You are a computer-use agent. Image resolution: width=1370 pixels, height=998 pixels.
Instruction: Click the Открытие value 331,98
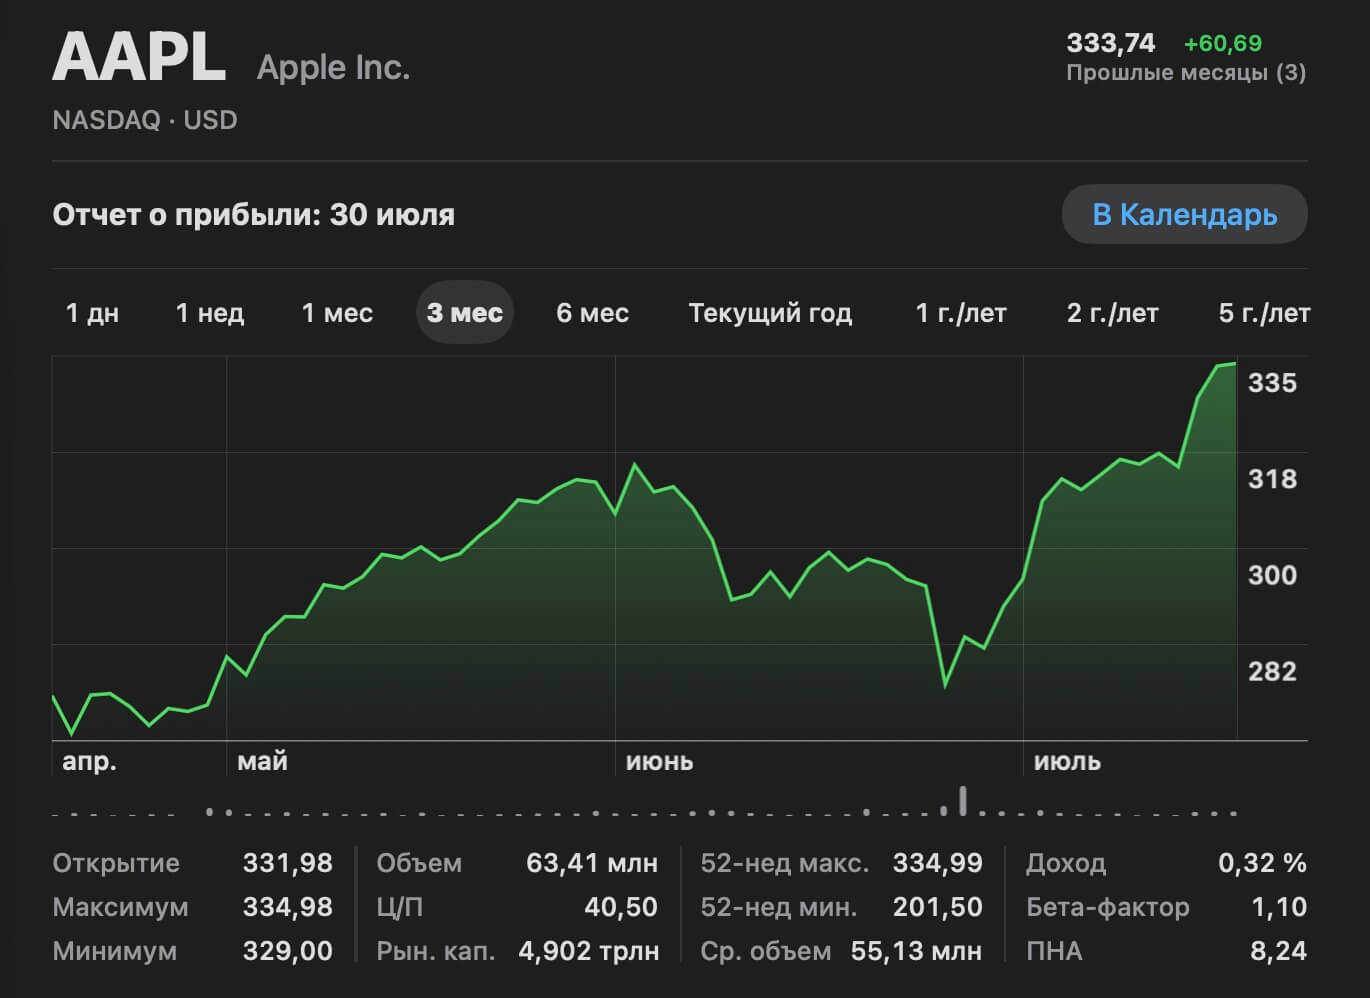point(287,862)
